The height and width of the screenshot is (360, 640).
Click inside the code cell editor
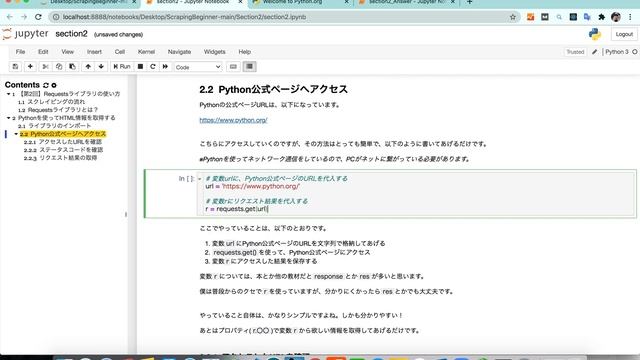(418, 193)
